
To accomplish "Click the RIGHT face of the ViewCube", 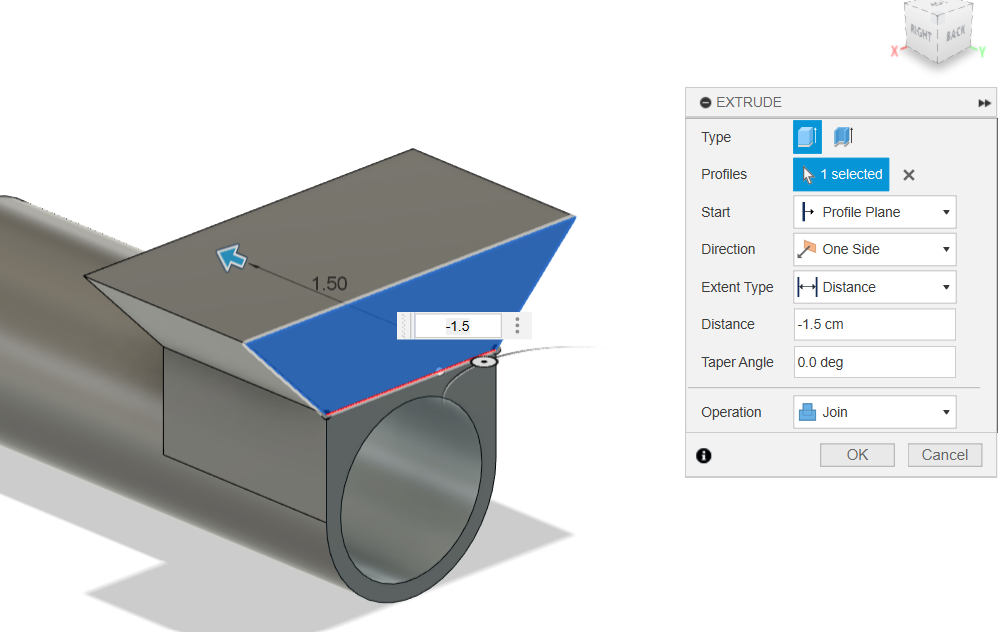I will [920, 30].
